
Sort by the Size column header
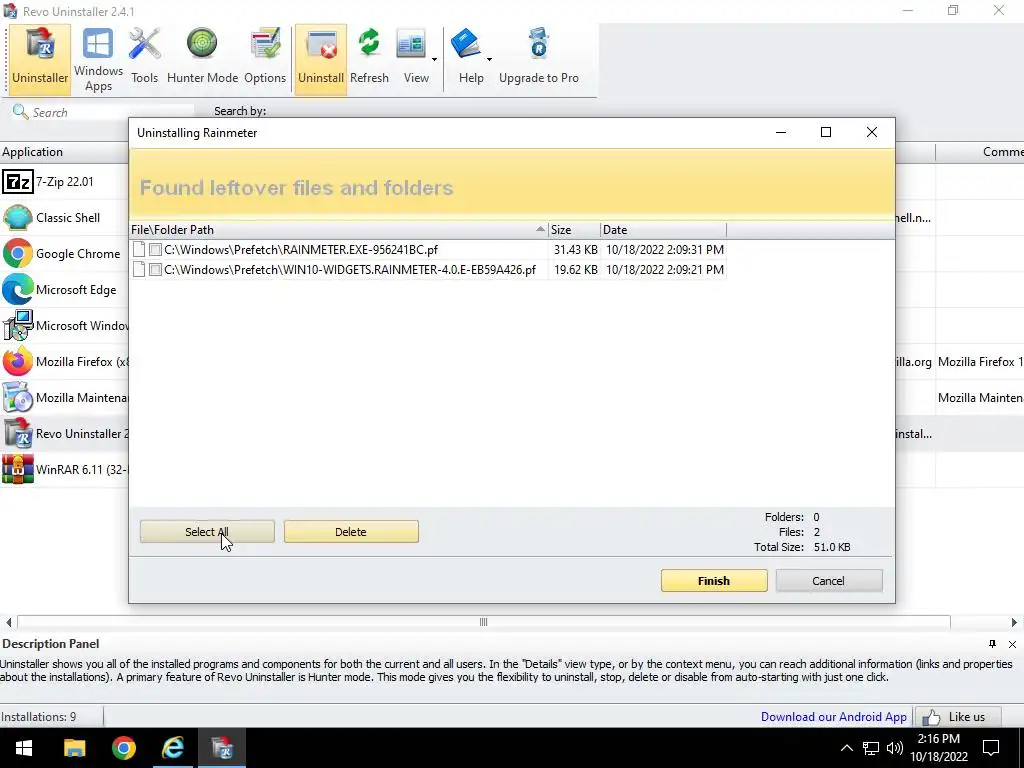pyautogui.click(x=574, y=230)
